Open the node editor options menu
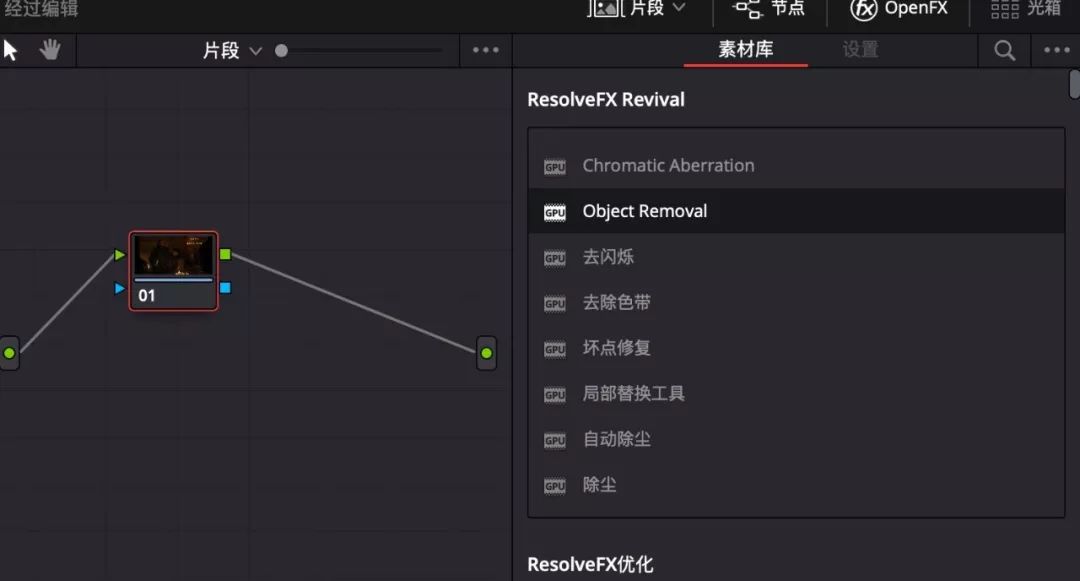The image size is (1080, 581). pyautogui.click(x=486, y=50)
